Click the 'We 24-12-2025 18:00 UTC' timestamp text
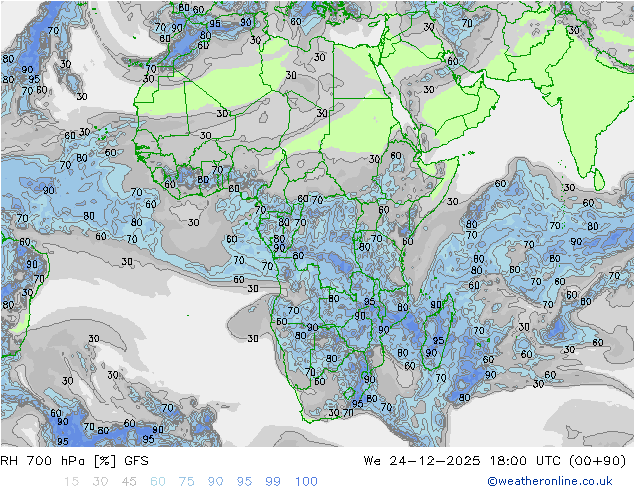 [462, 461]
